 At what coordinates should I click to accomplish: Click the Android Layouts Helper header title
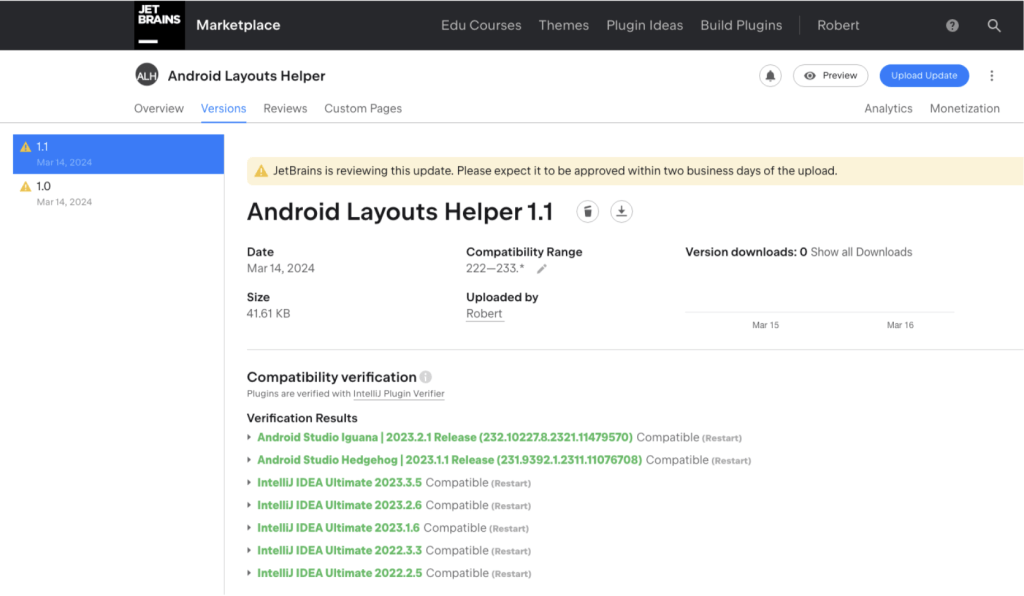[246, 76]
